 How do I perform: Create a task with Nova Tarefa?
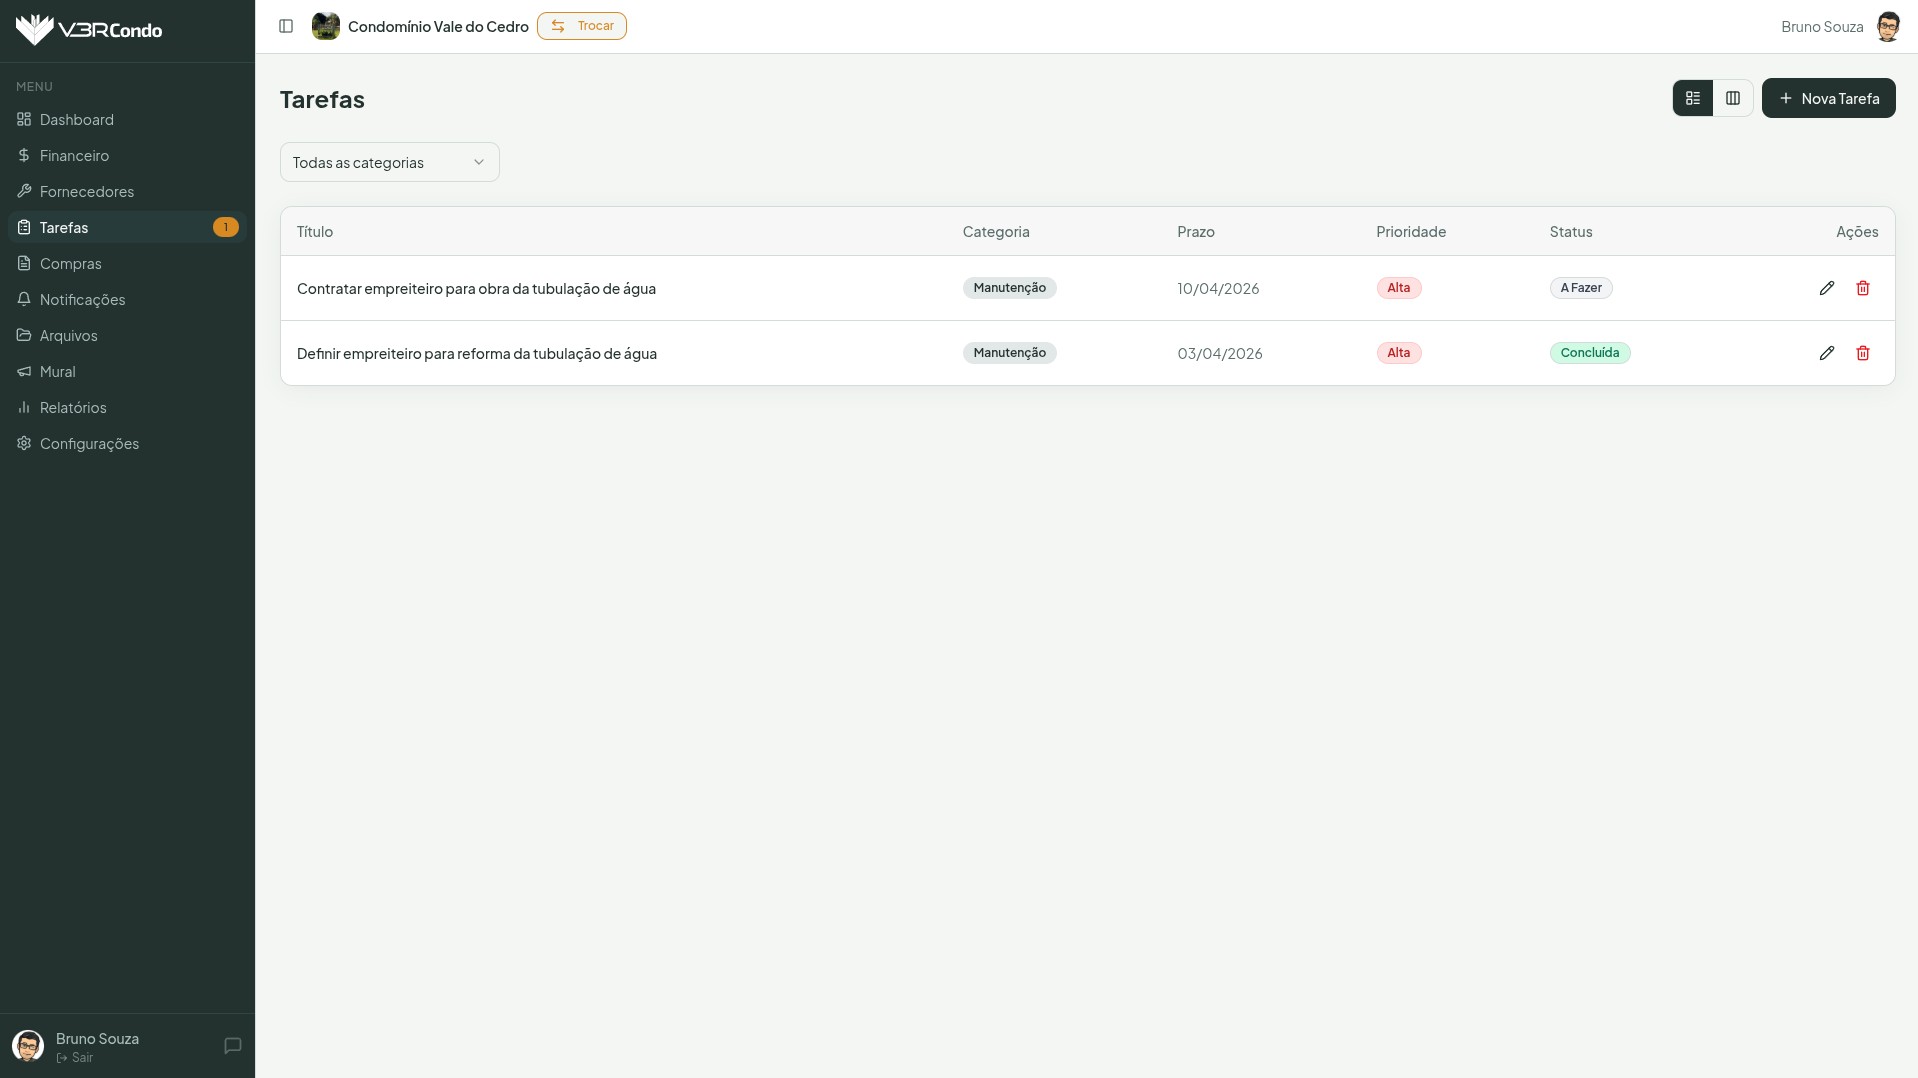[1827, 98]
